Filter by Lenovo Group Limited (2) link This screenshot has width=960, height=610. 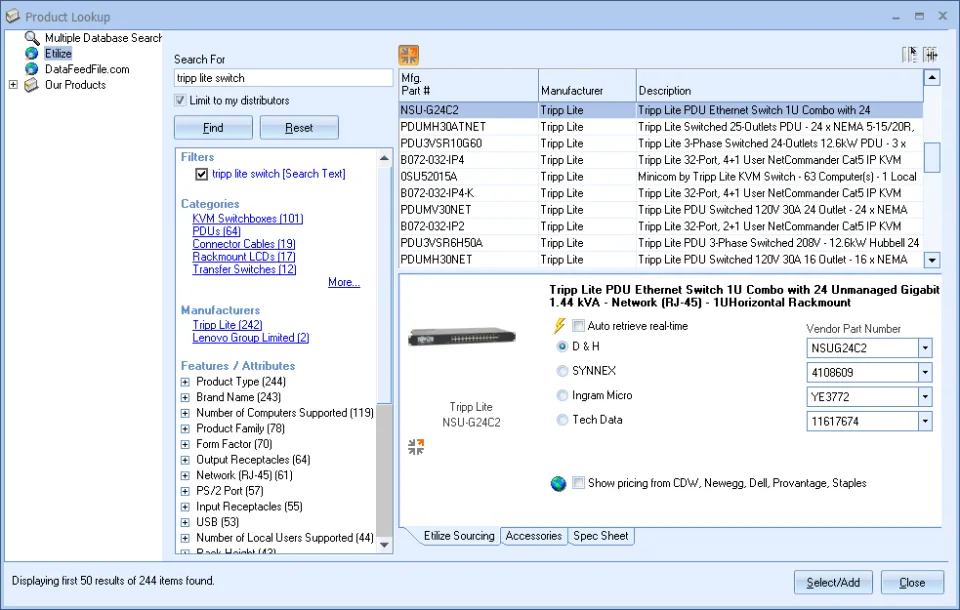pyautogui.click(x=250, y=338)
